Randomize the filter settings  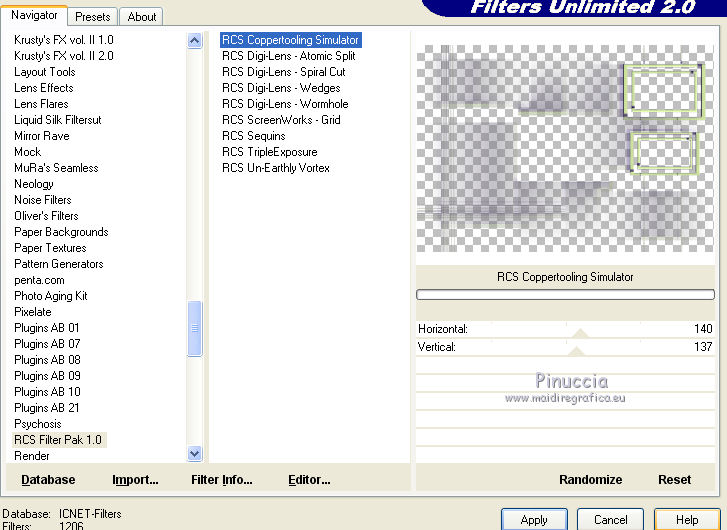point(591,479)
